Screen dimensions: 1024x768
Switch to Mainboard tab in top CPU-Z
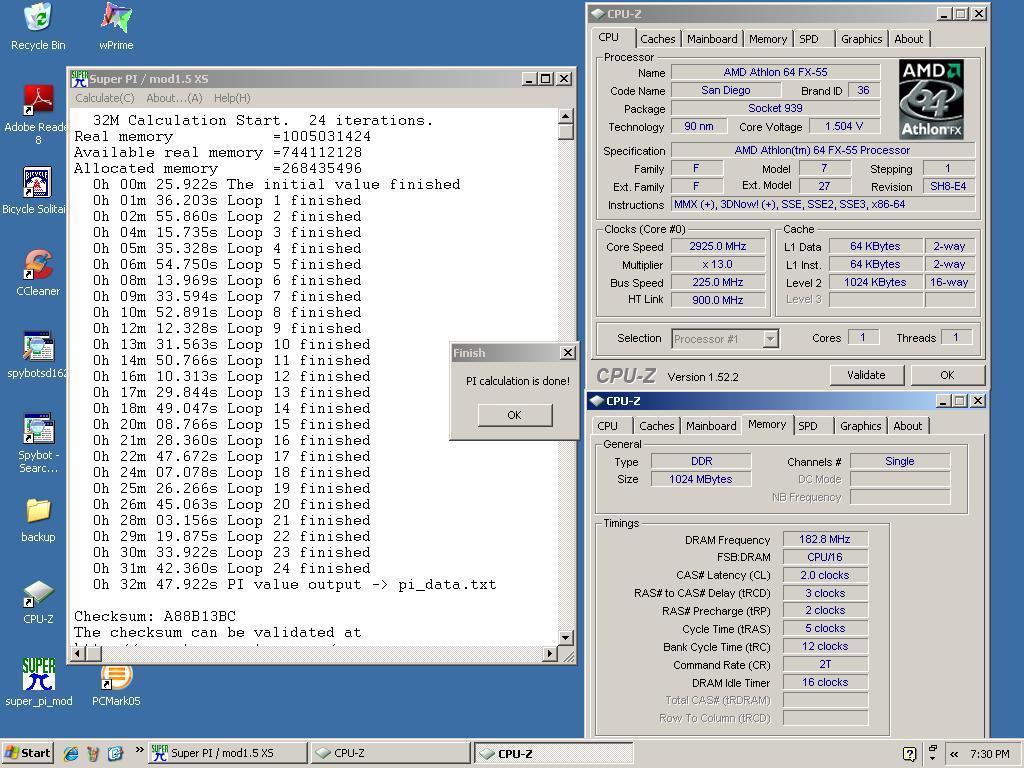(712, 39)
